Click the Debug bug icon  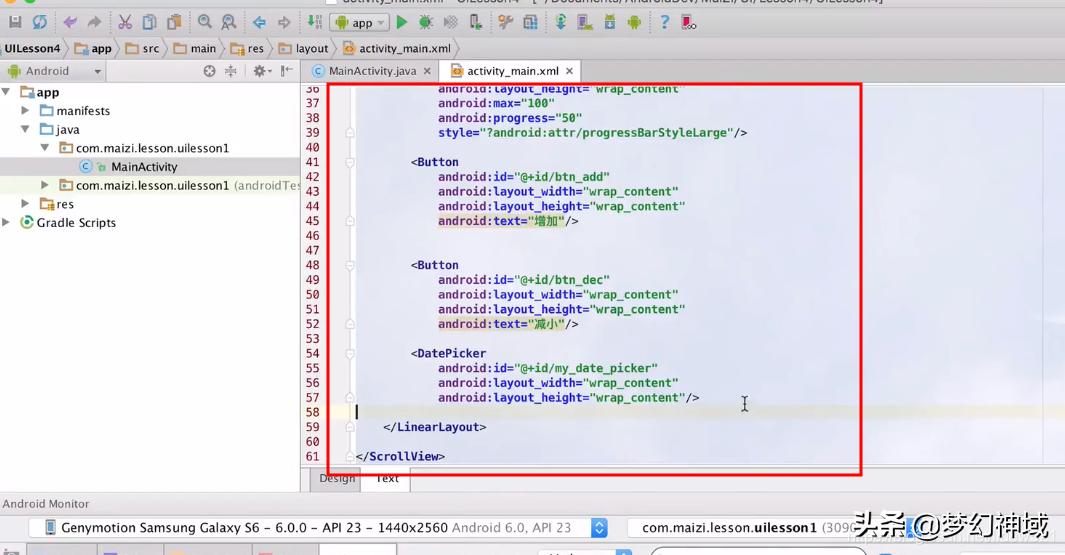[426, 21]
